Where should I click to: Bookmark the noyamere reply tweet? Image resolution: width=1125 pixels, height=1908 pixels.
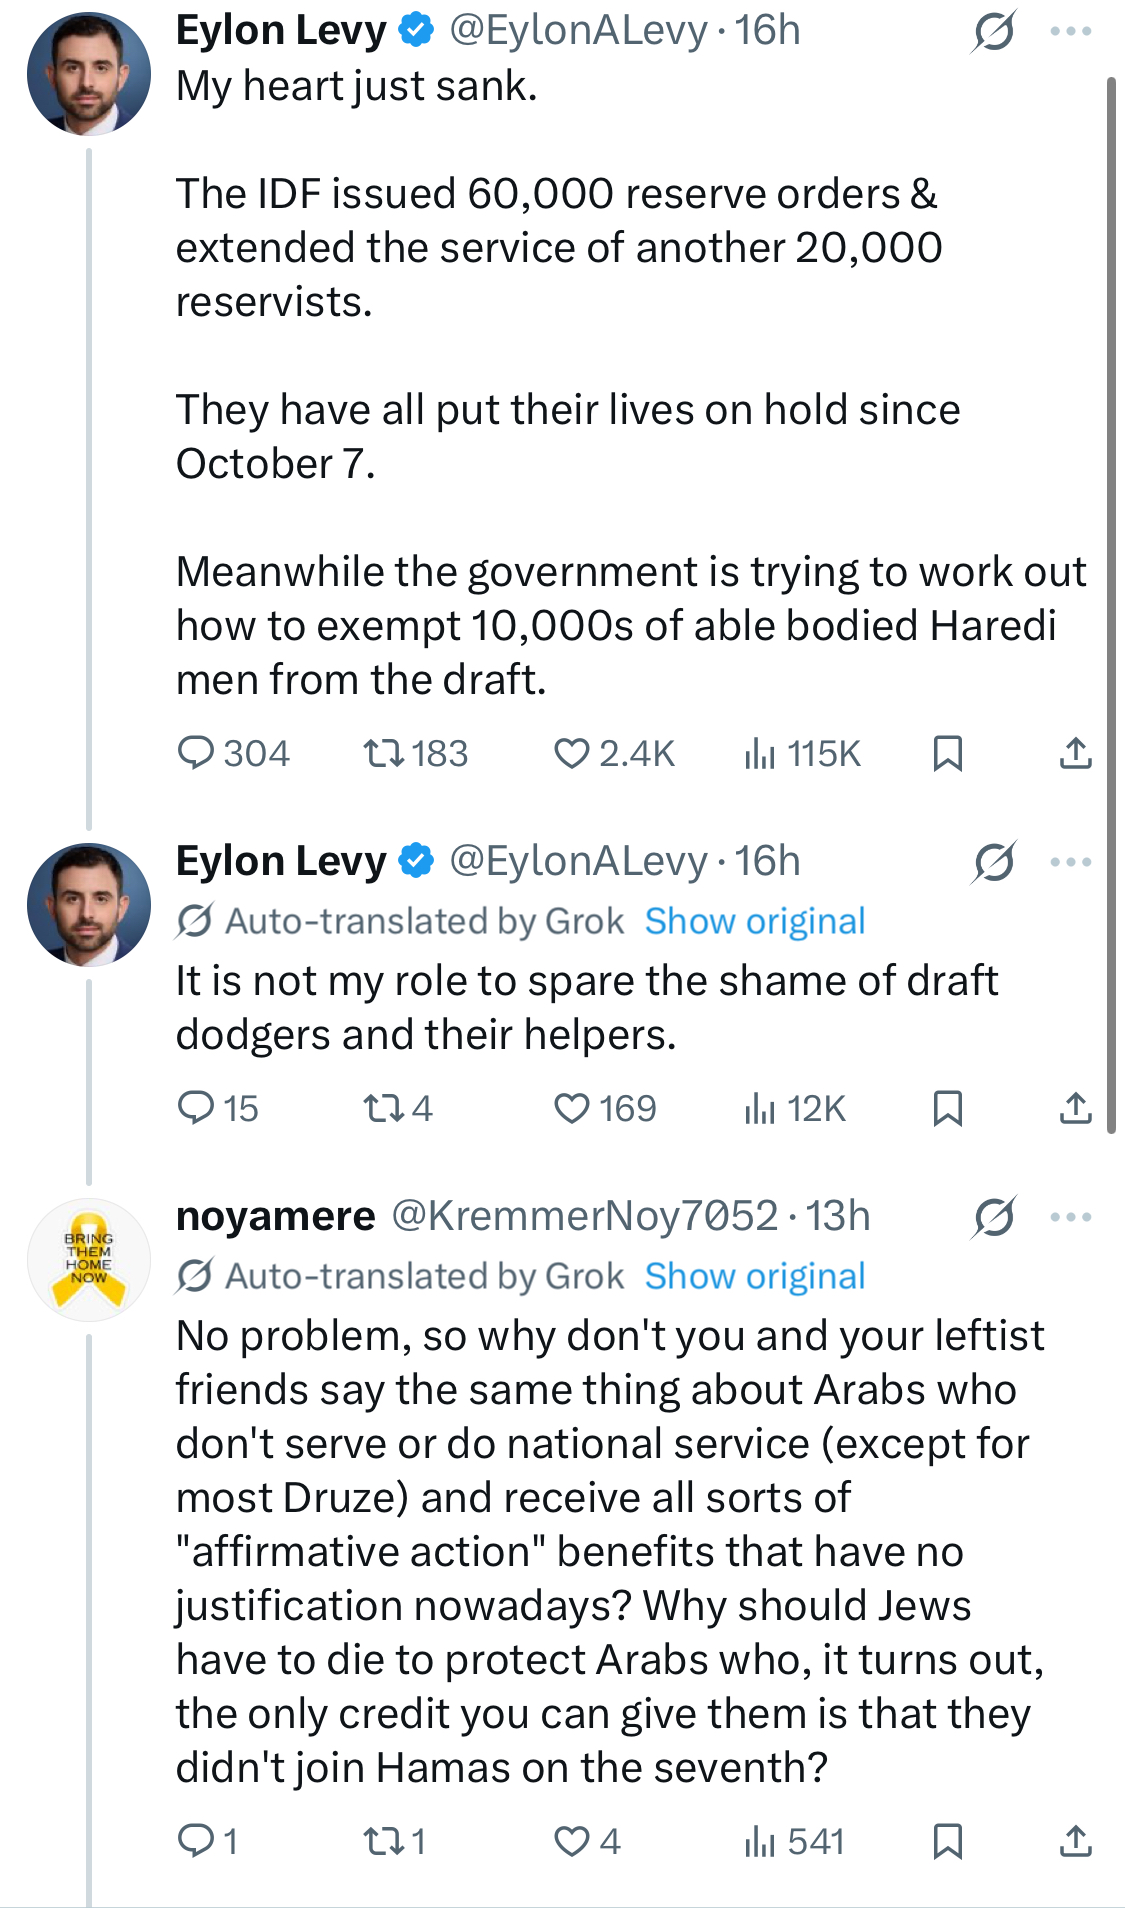(947, 1841)
